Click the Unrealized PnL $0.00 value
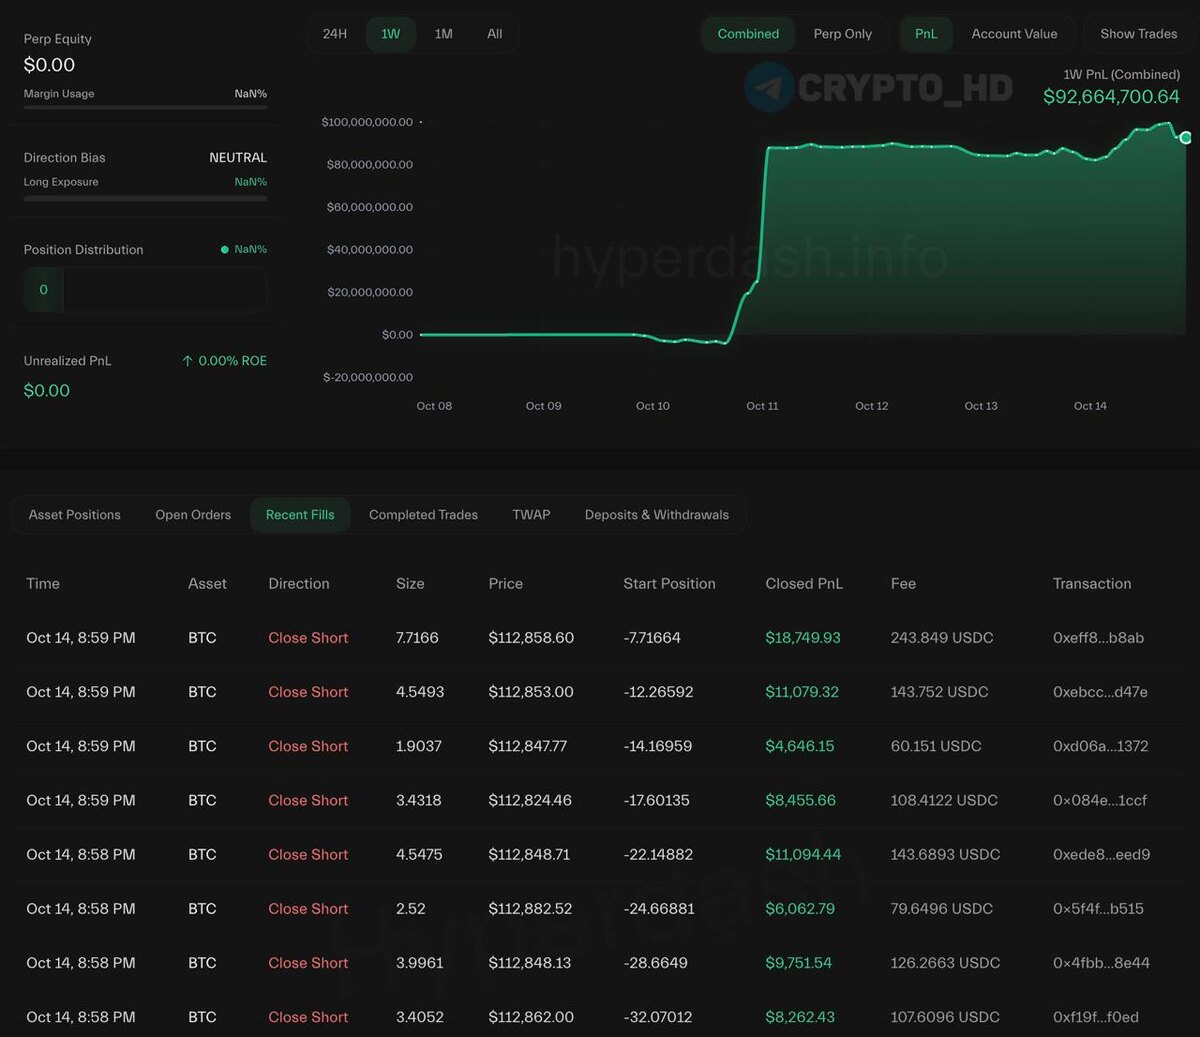 [x=47, y=391]
